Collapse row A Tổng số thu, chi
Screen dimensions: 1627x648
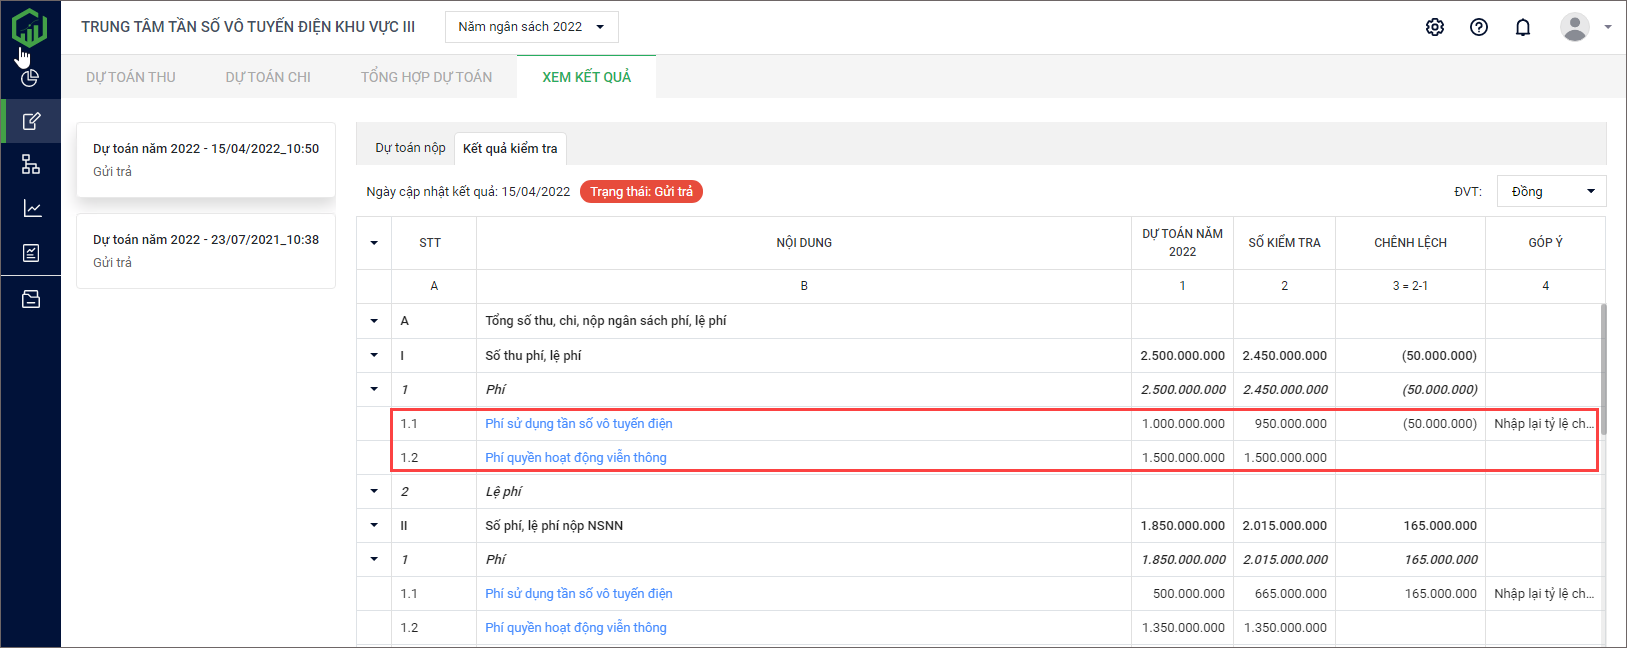374,321
